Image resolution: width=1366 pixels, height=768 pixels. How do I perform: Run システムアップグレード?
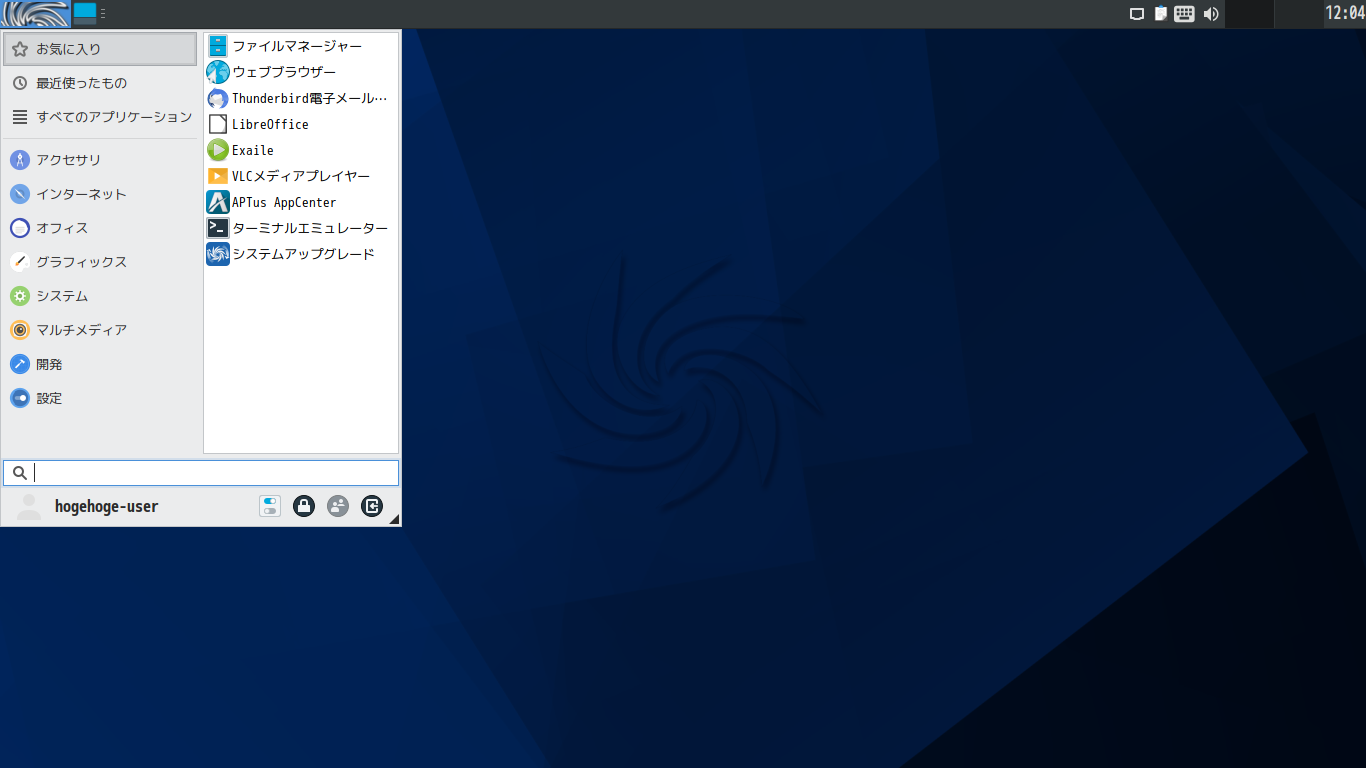301,254
